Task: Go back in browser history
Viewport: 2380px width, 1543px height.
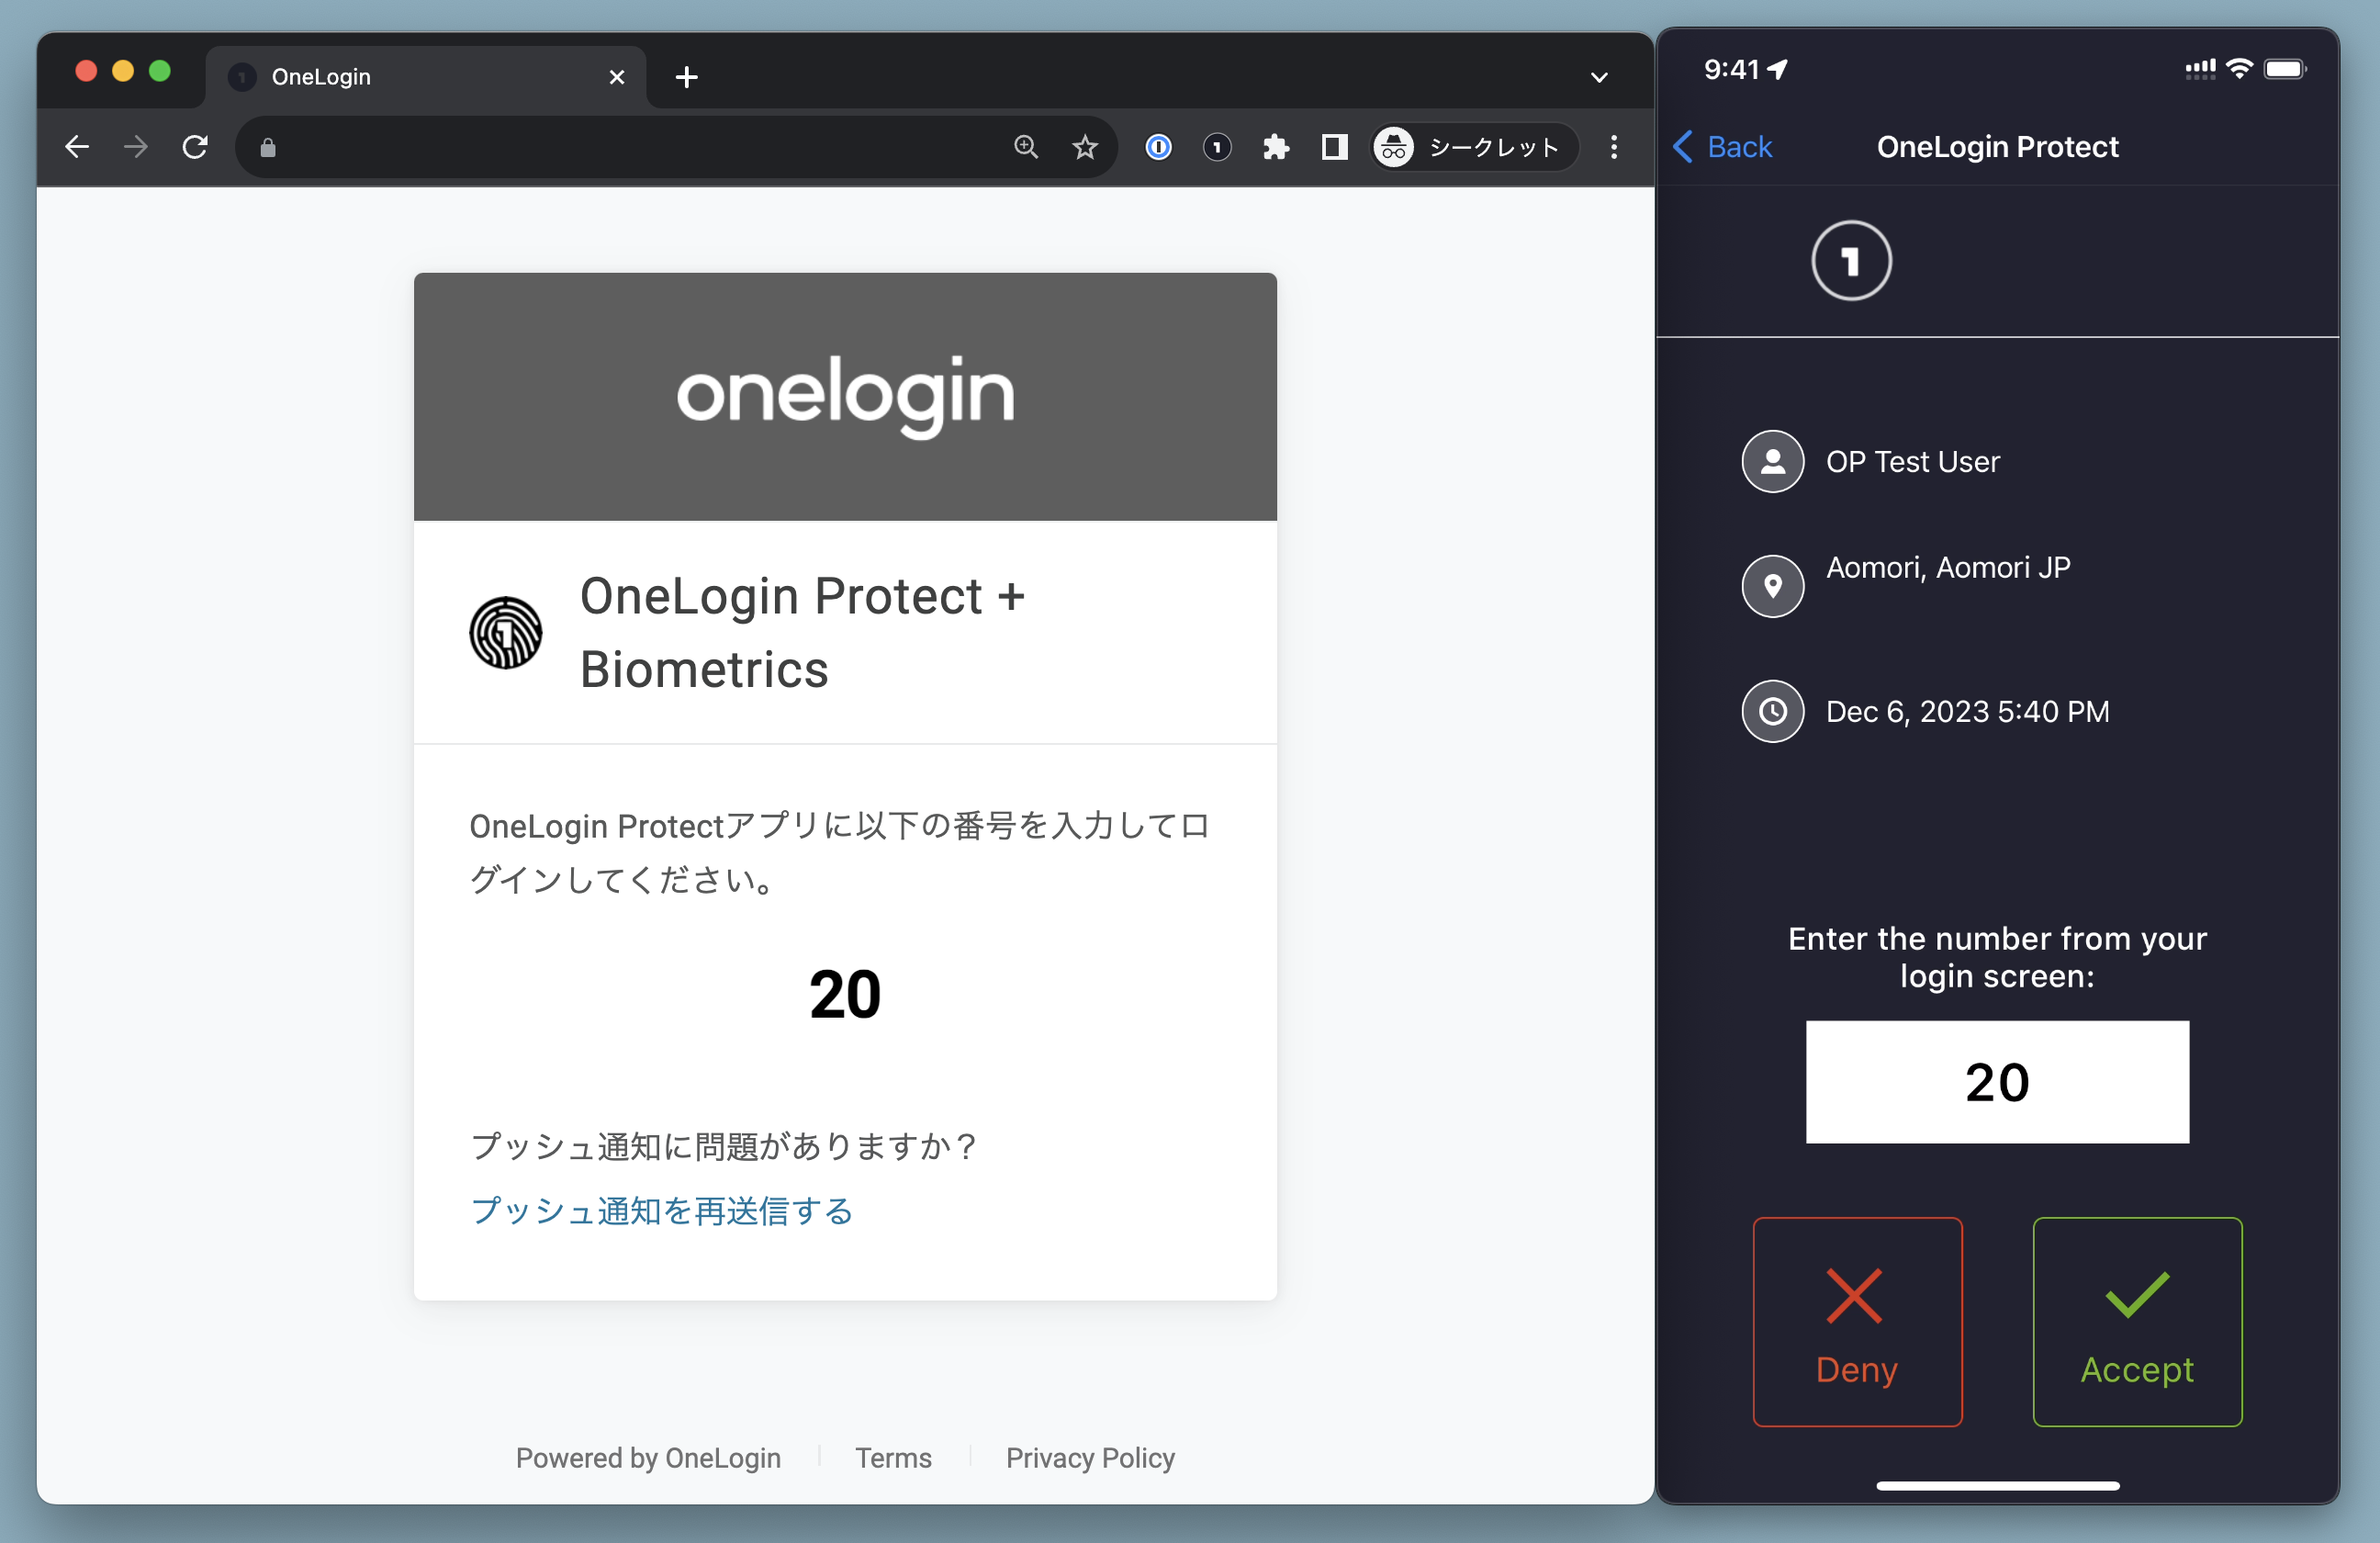Action: pos(77,148)
